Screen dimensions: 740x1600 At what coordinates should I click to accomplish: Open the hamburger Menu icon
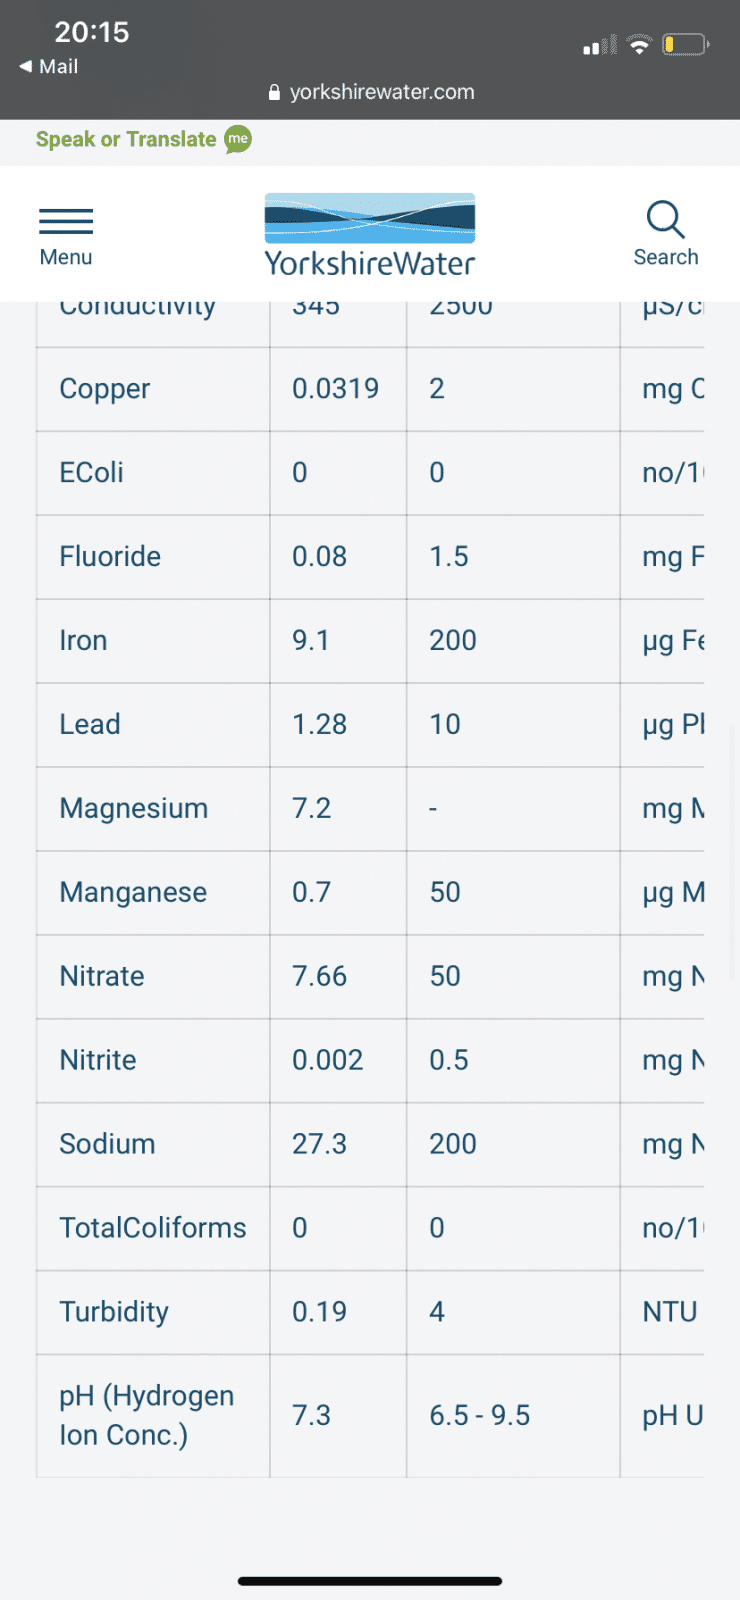click(66, 221)
